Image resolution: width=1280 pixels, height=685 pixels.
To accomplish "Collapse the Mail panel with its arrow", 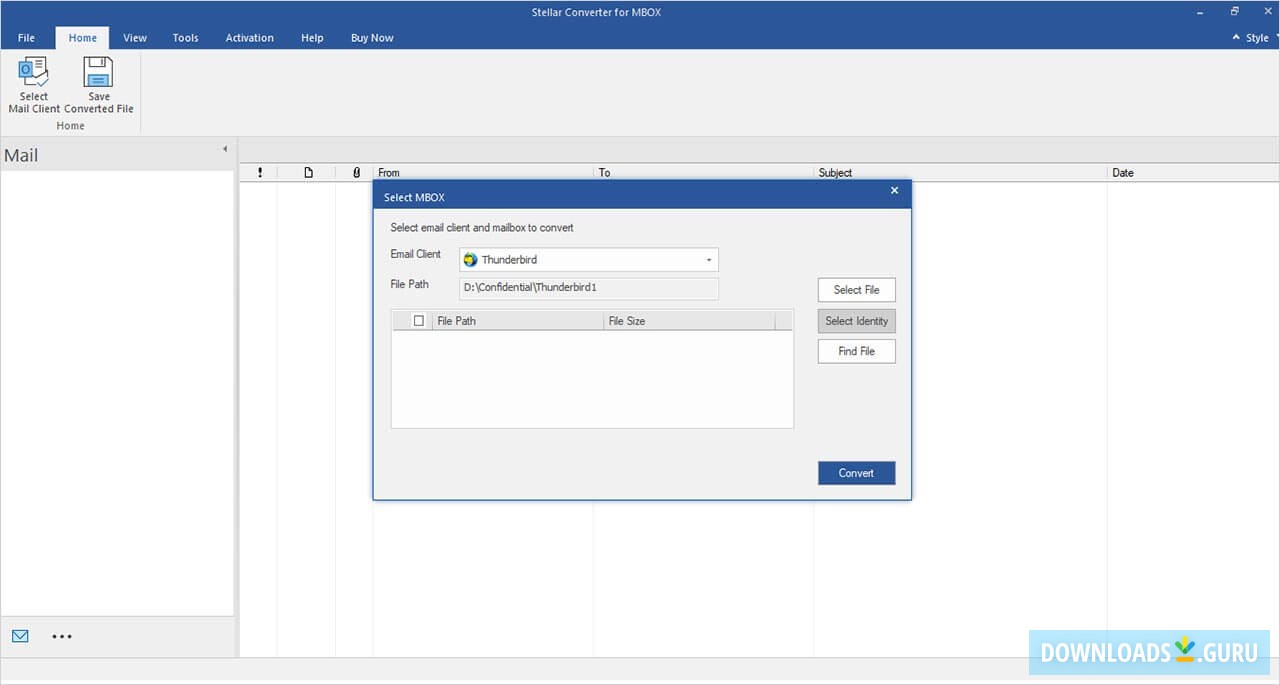I will click(x=225, y=147).
